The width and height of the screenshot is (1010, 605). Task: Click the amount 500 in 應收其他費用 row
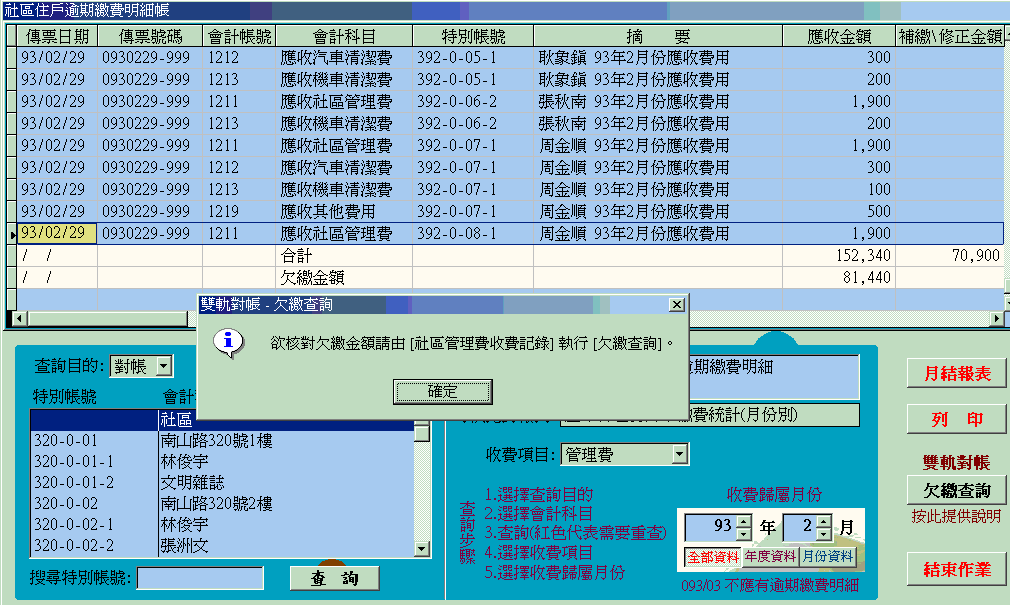point(839,211)
